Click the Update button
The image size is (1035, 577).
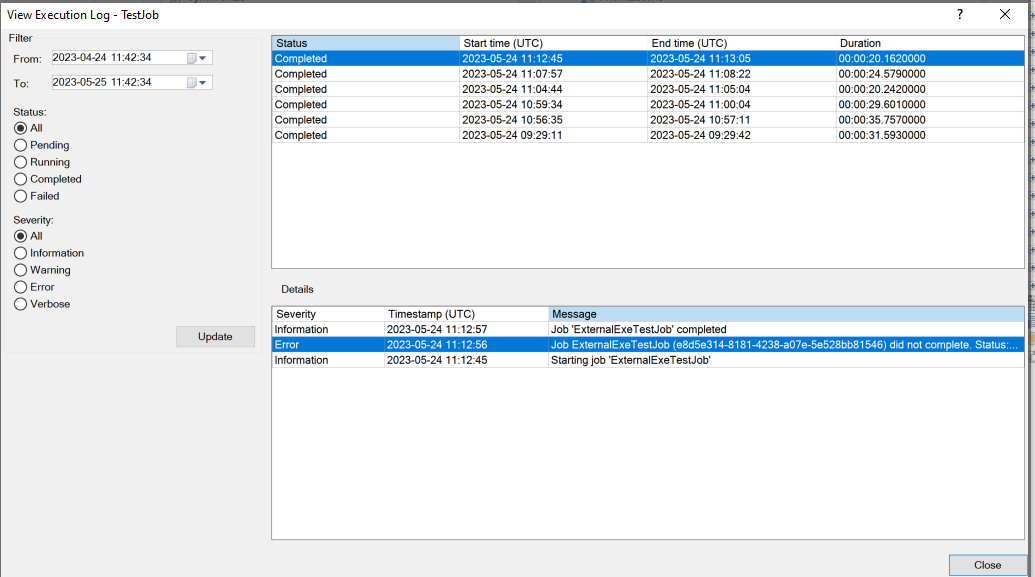click(x=215, y=337)
